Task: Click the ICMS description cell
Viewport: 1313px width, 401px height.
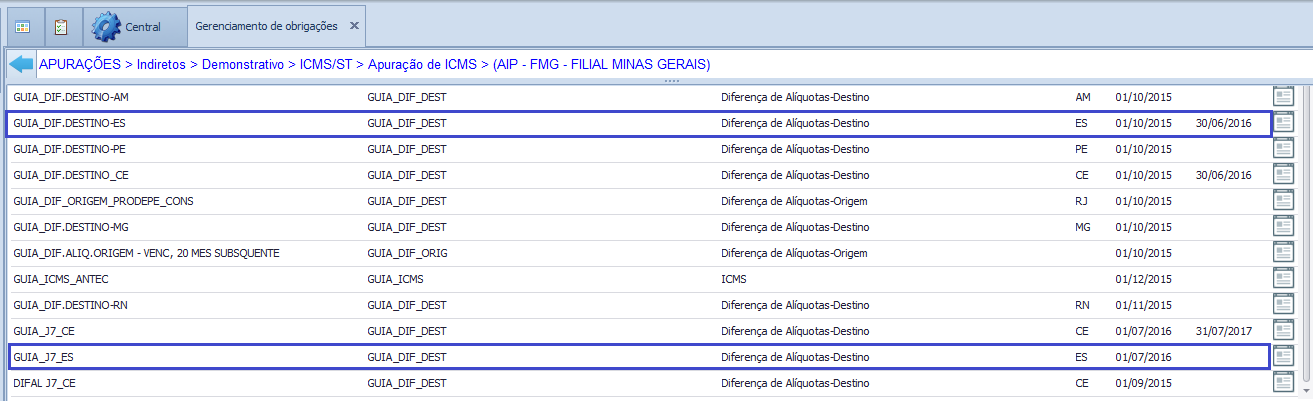Action: click(x=734, y=279)
